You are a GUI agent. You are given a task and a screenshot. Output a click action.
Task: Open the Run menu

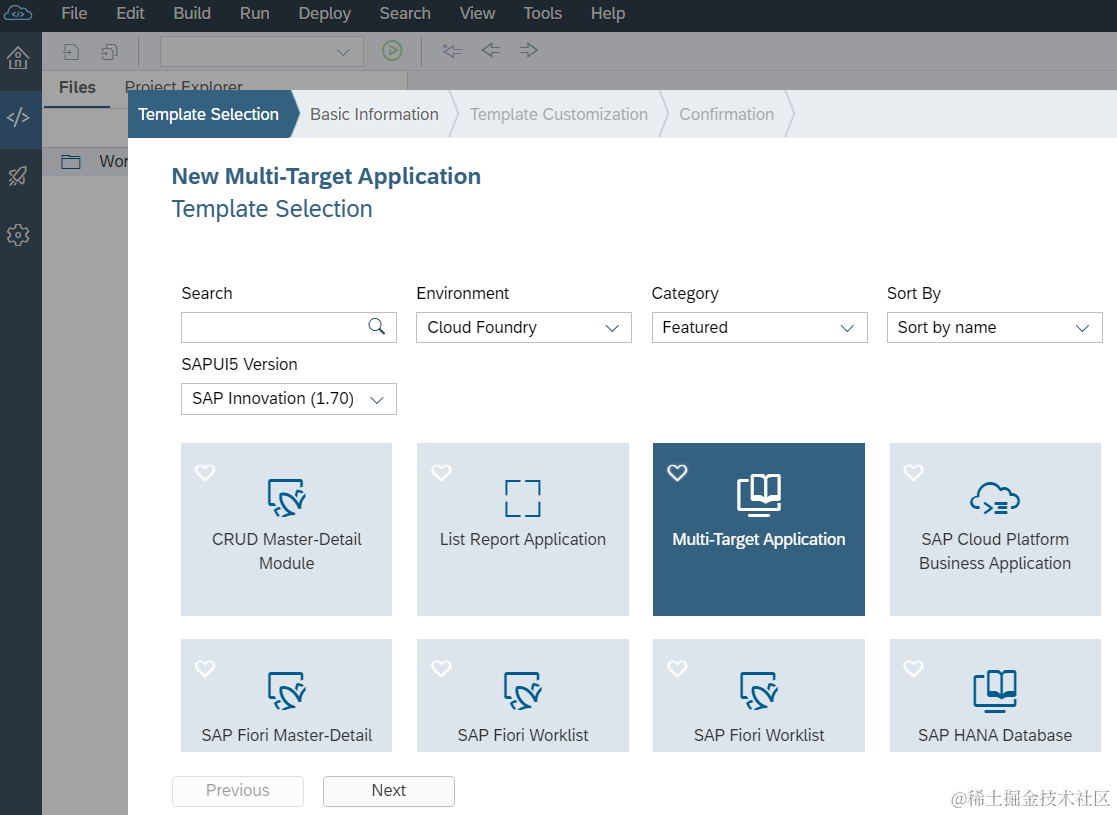pos(254,14)
